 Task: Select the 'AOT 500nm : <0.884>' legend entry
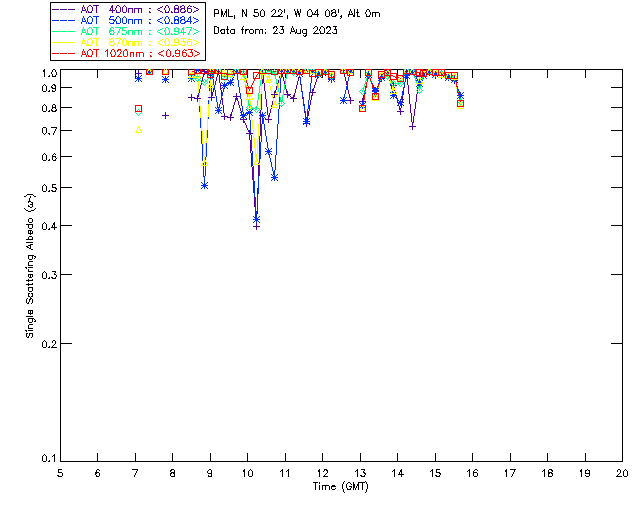126,20
